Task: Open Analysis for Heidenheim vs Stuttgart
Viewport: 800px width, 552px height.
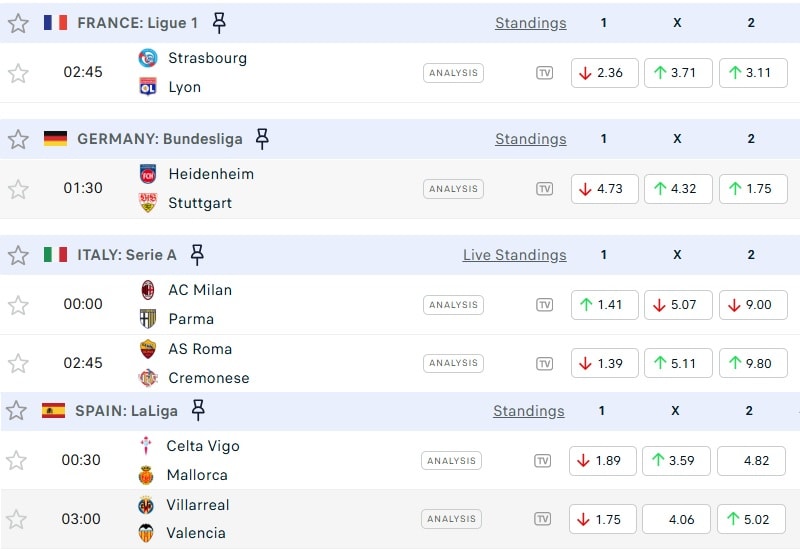Action: 453,189
